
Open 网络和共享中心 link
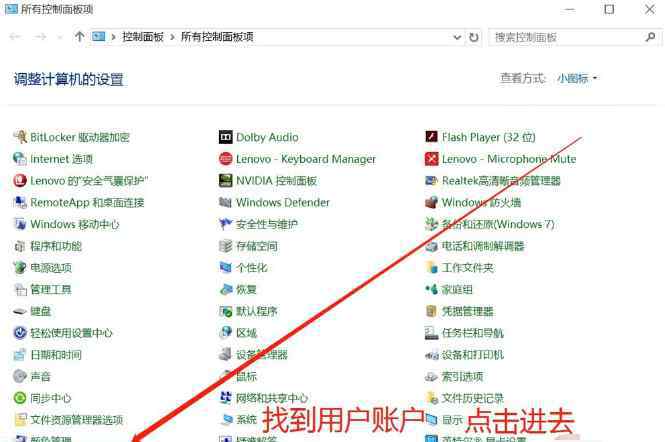(272, 398)
